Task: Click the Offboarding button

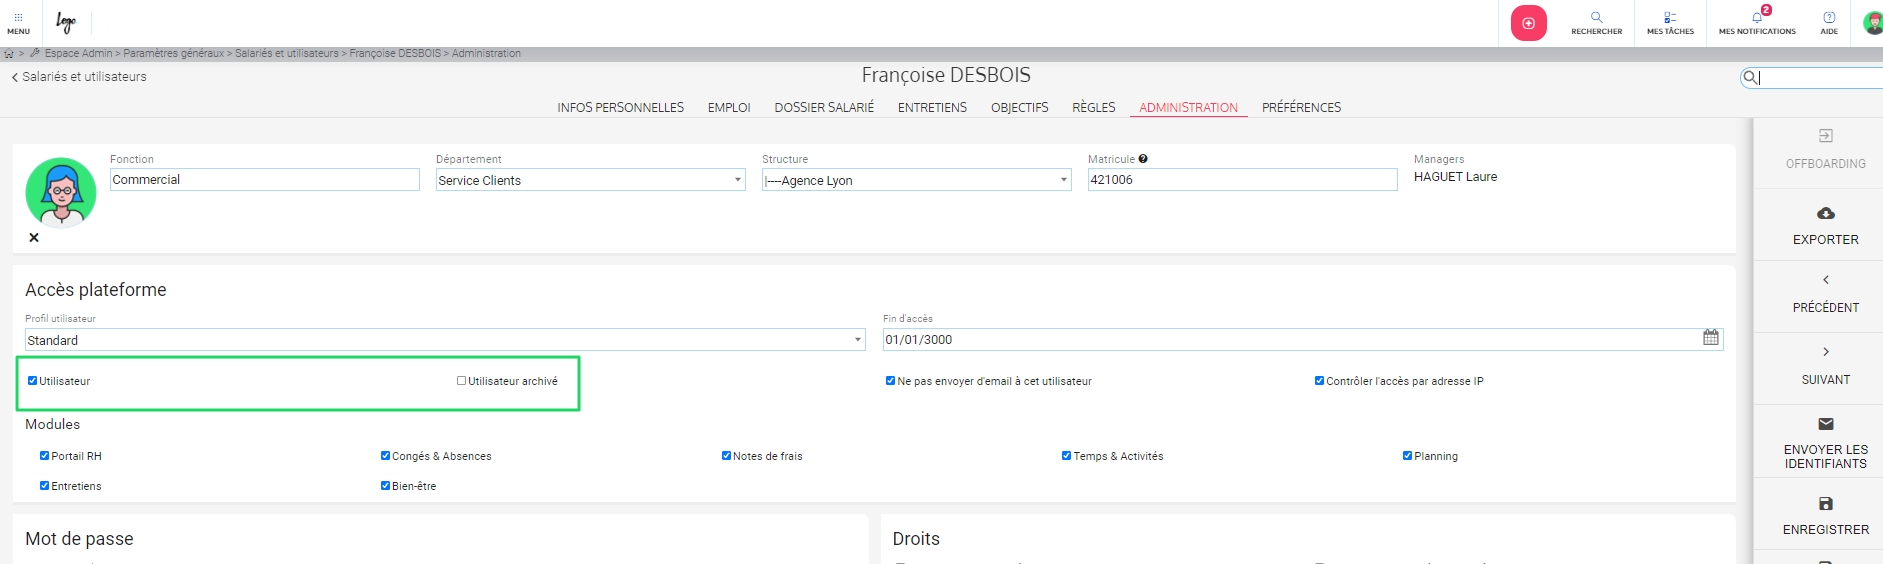Action: [1825, 149]
